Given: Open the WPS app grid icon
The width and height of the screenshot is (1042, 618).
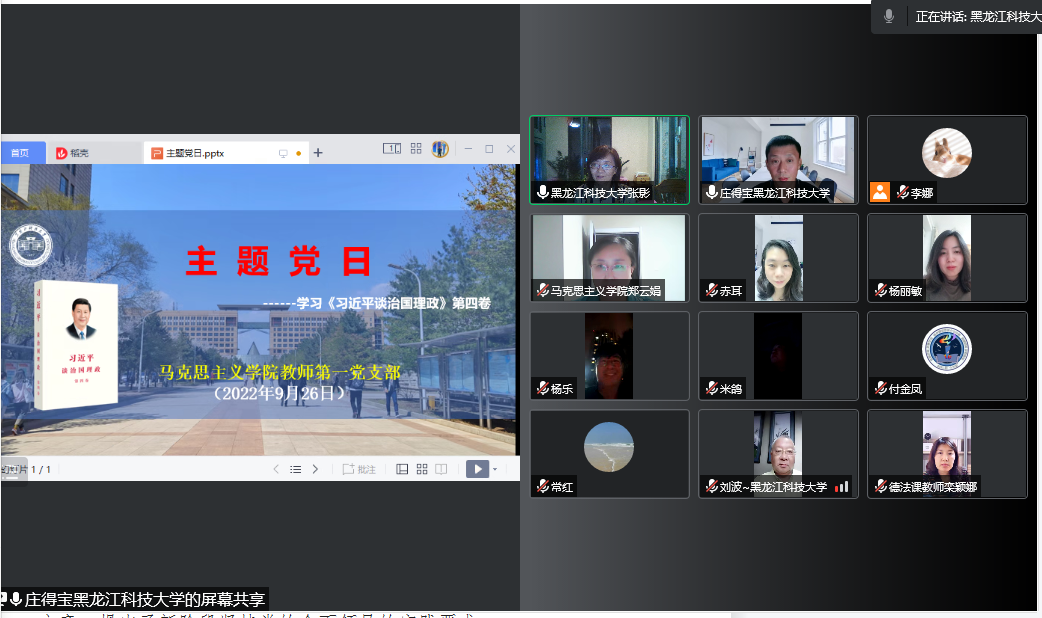Looking at the screenshot, I should pyautogui.click(x=416, y=149).
